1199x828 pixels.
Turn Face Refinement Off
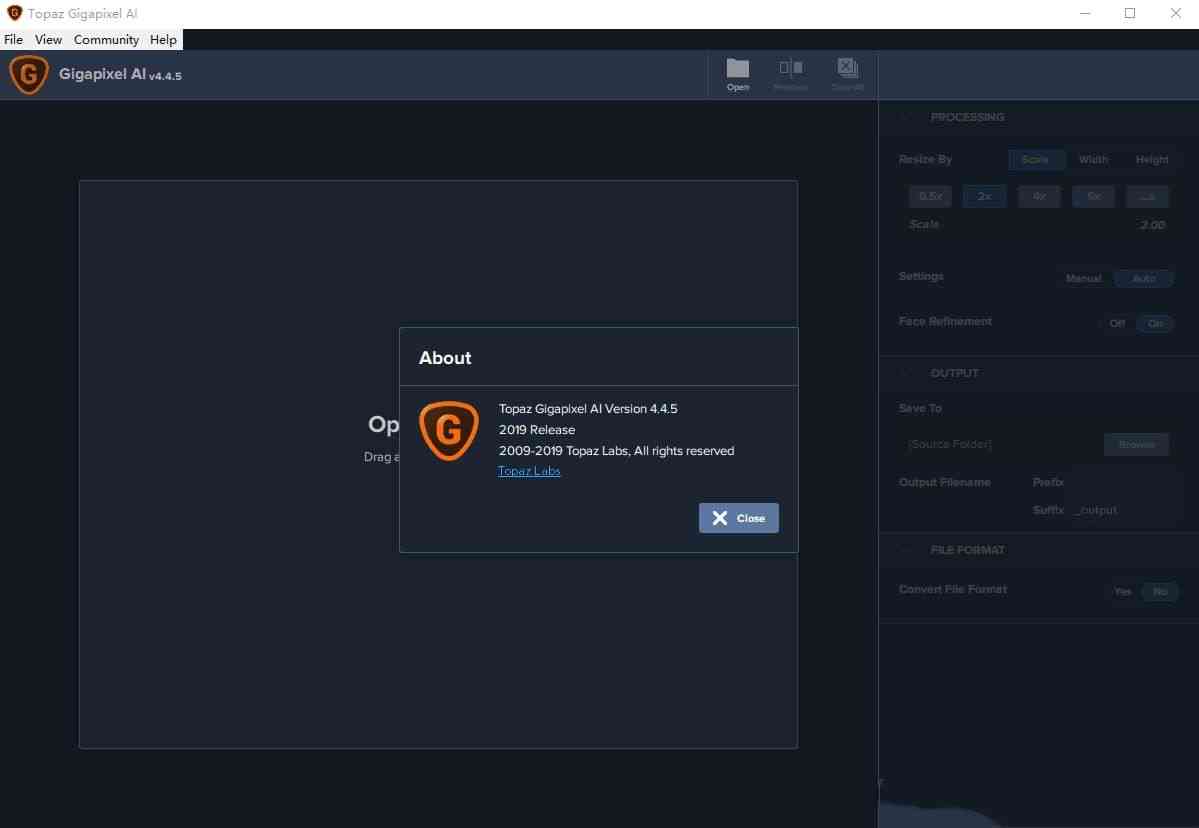1116,323
